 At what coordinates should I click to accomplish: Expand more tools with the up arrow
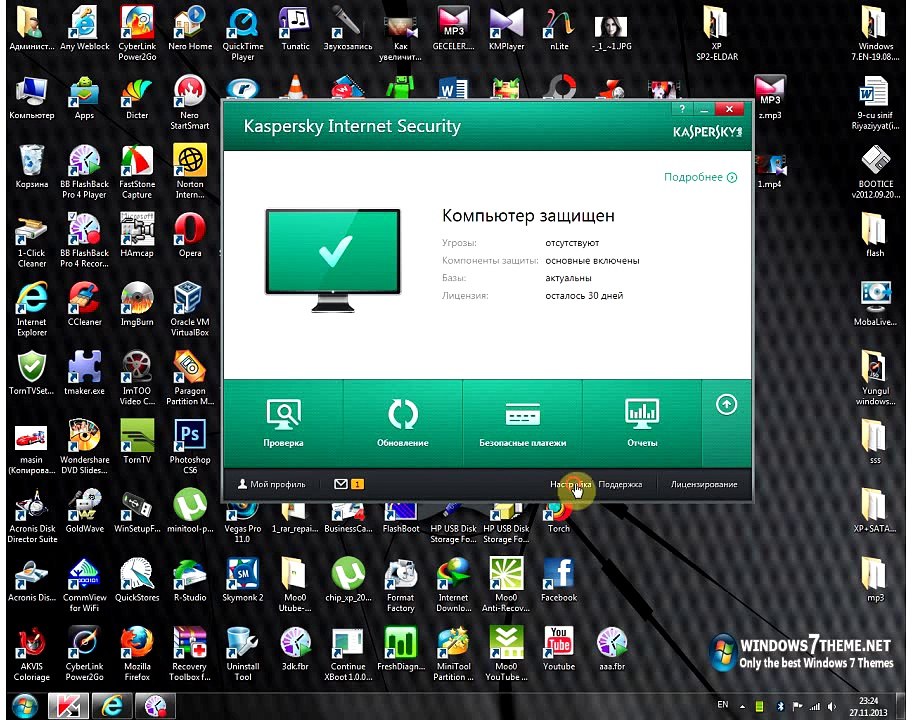(726, 404)
